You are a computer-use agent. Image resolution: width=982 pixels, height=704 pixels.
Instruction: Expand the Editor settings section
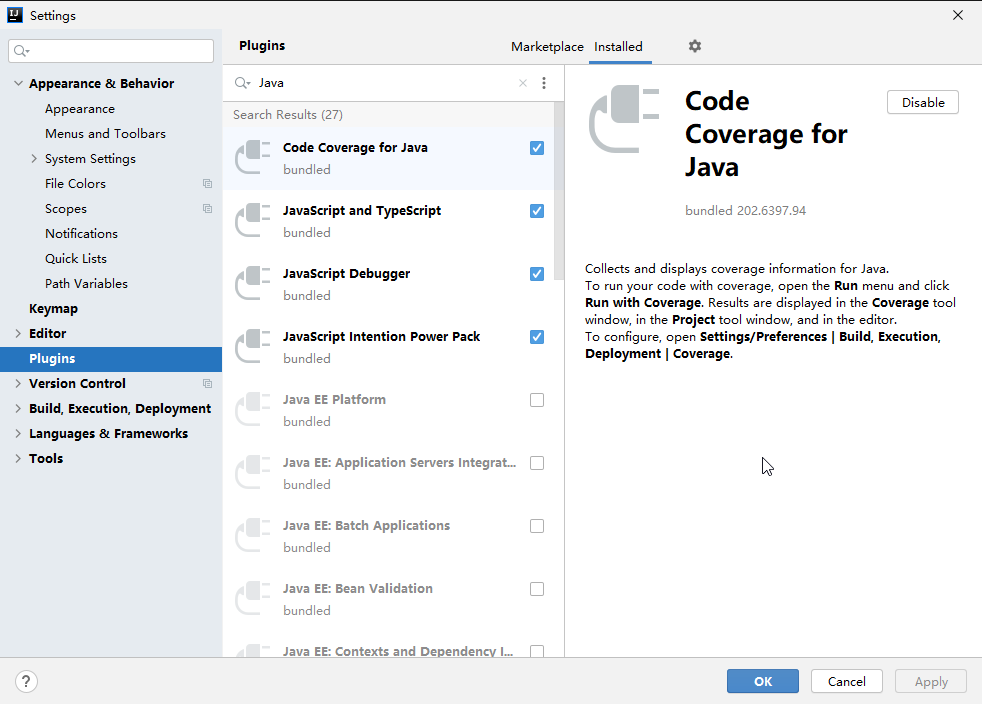(17, 333)
